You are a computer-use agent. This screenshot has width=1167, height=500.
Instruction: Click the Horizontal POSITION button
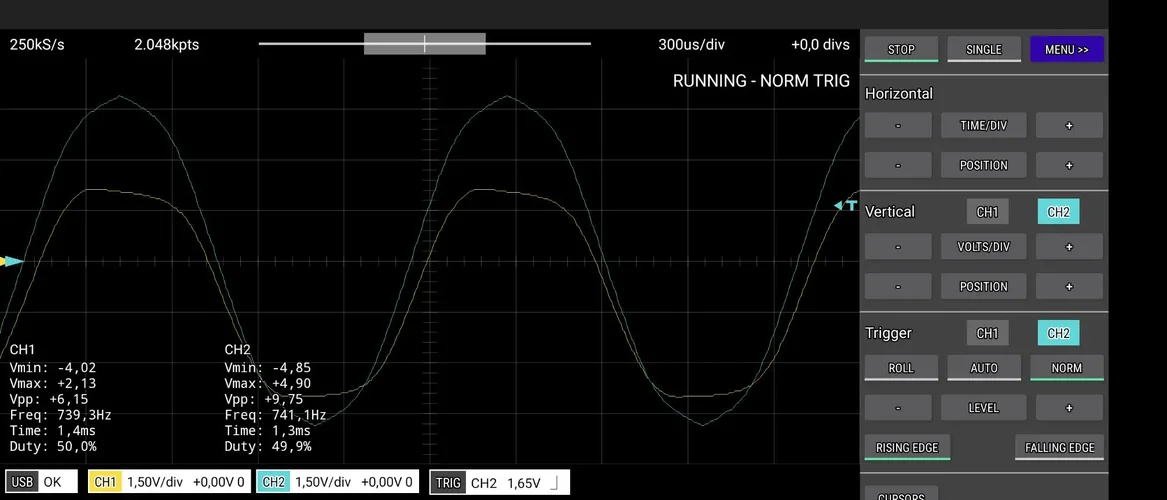(x=983, y=165)
